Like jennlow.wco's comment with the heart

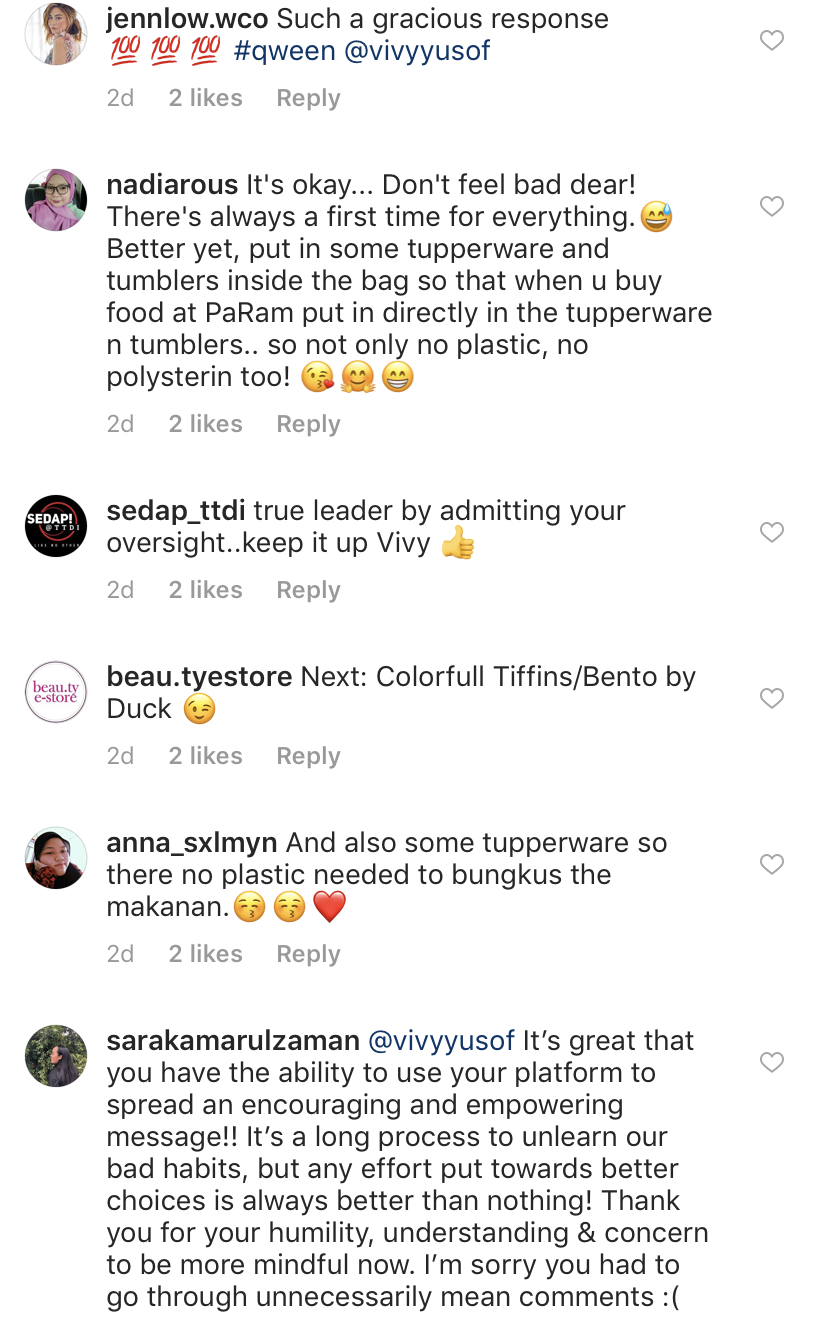coord(771,41)
